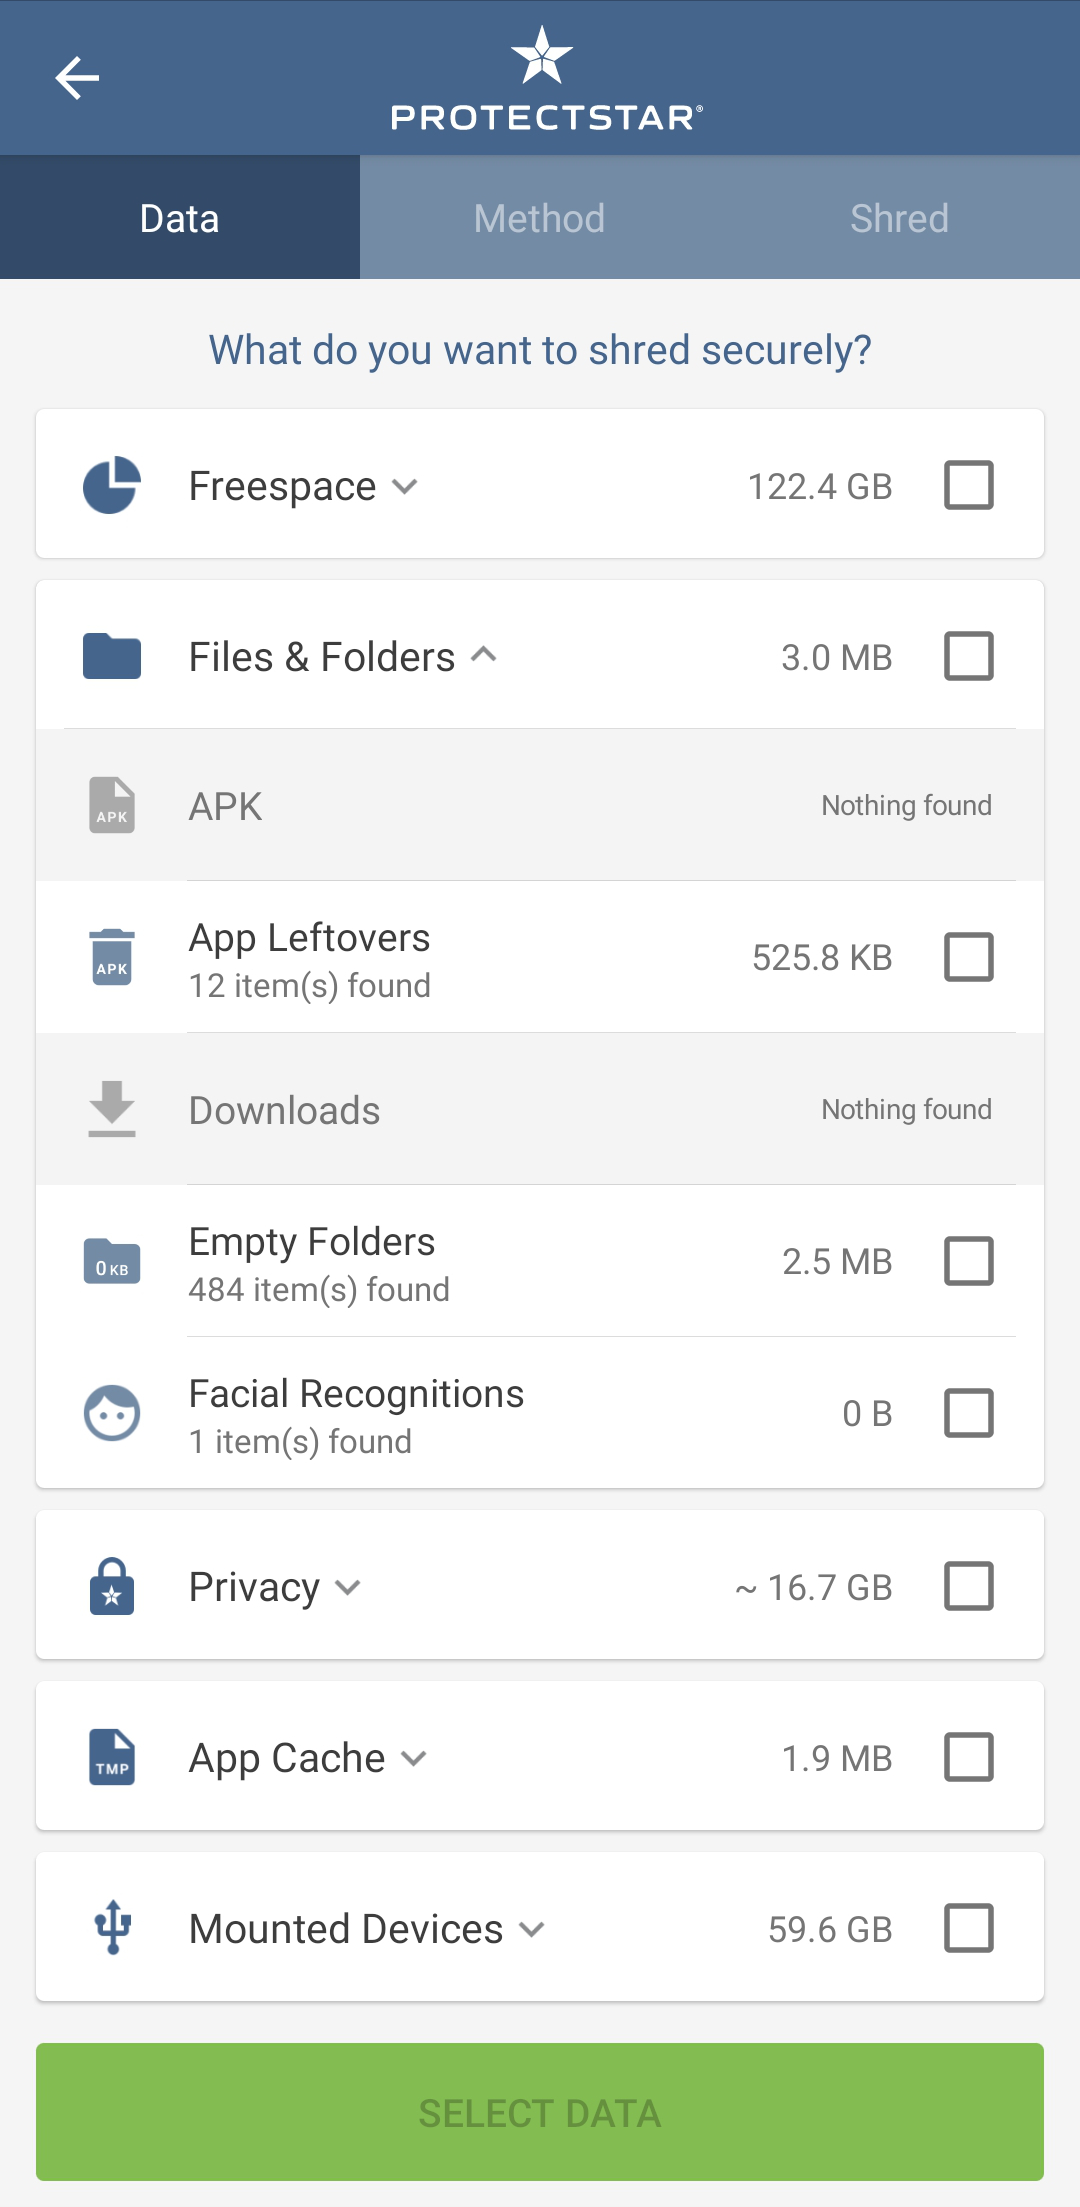Viewport: 1080px width, 2207px height.
Task: Tap the Downloads row label
Action: [285, 1110]
